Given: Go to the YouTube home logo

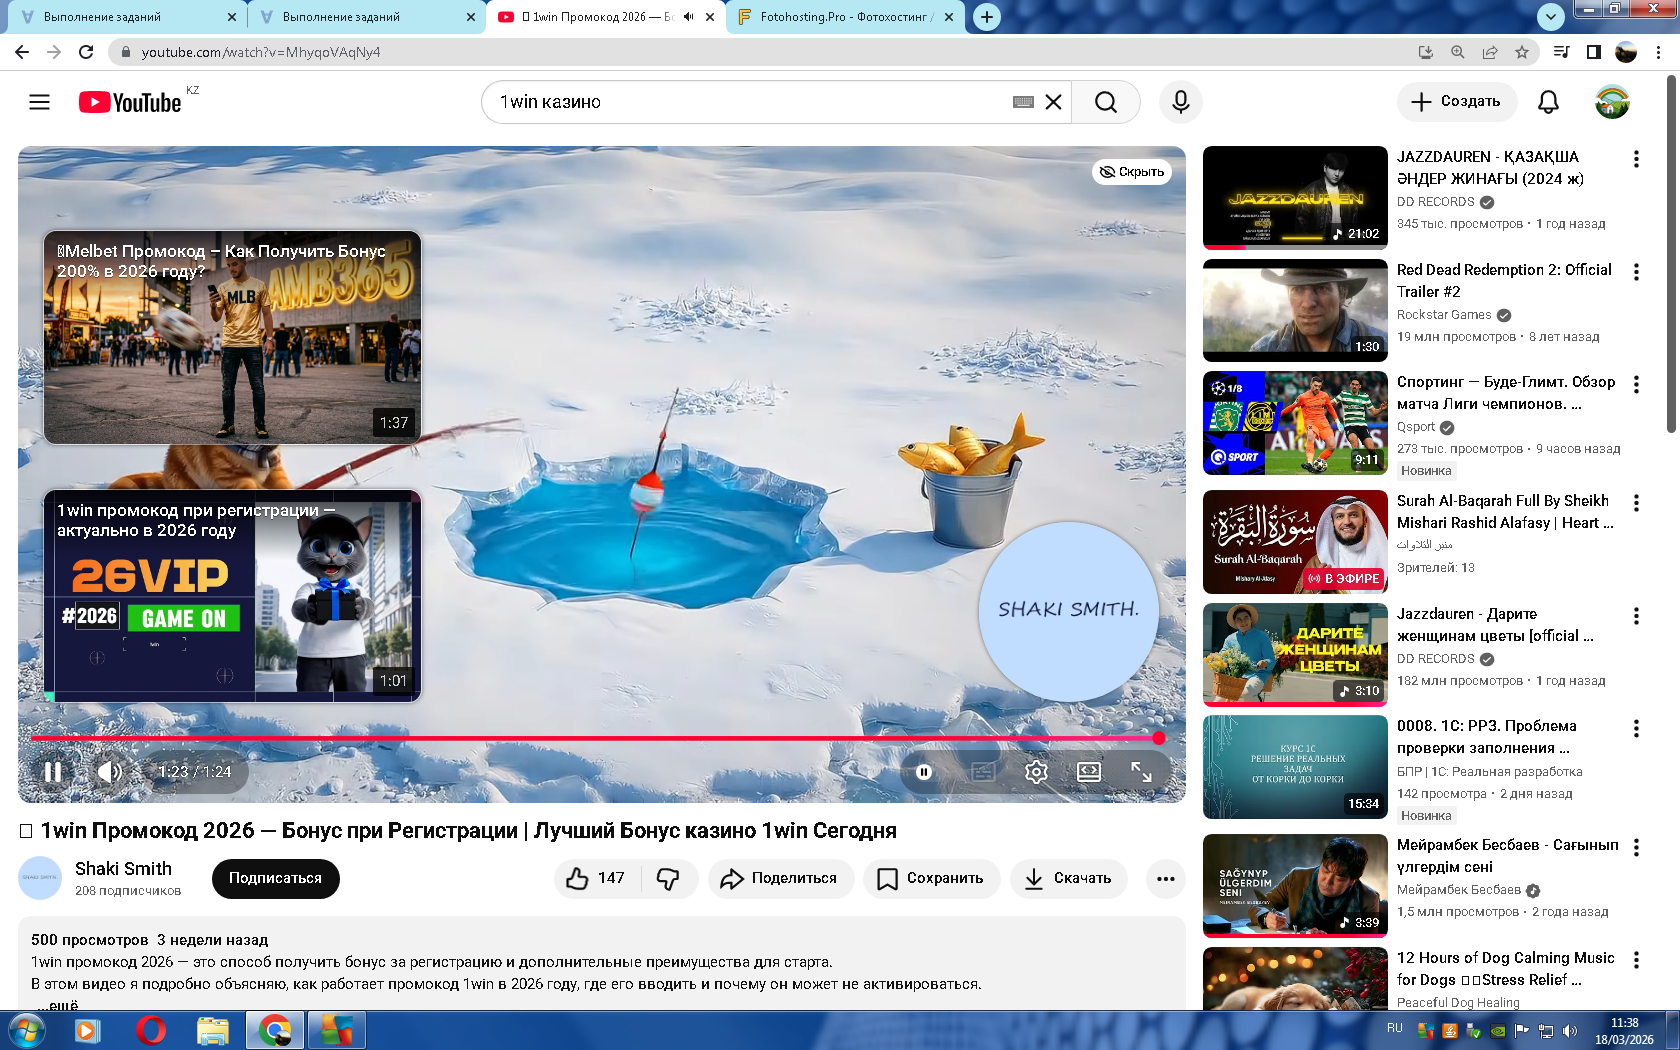Looking at the screenshot, I should [x=130, y=102].
